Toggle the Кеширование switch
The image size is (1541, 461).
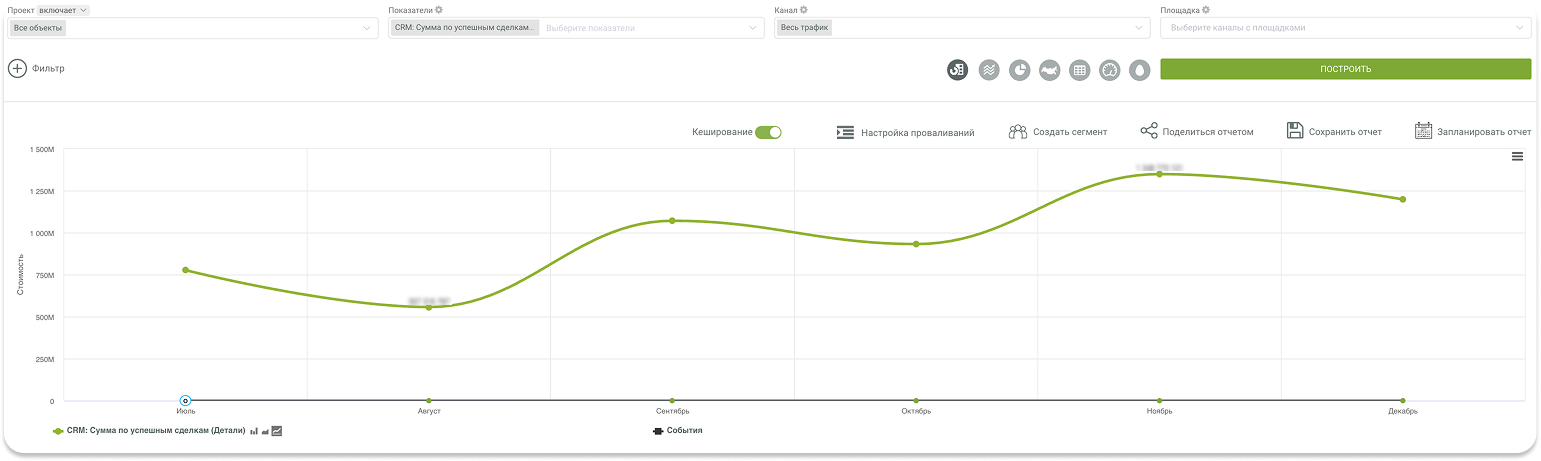[768, 132]
